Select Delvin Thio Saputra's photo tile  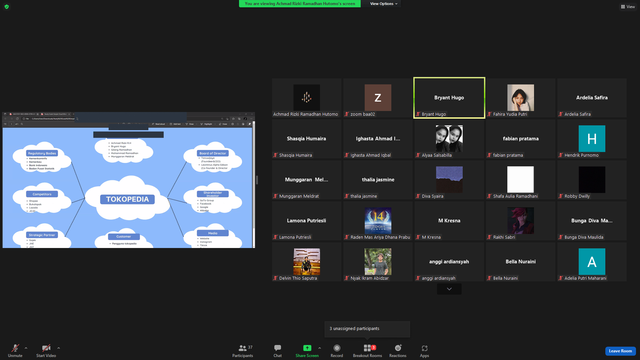click(x=307, y=262)
